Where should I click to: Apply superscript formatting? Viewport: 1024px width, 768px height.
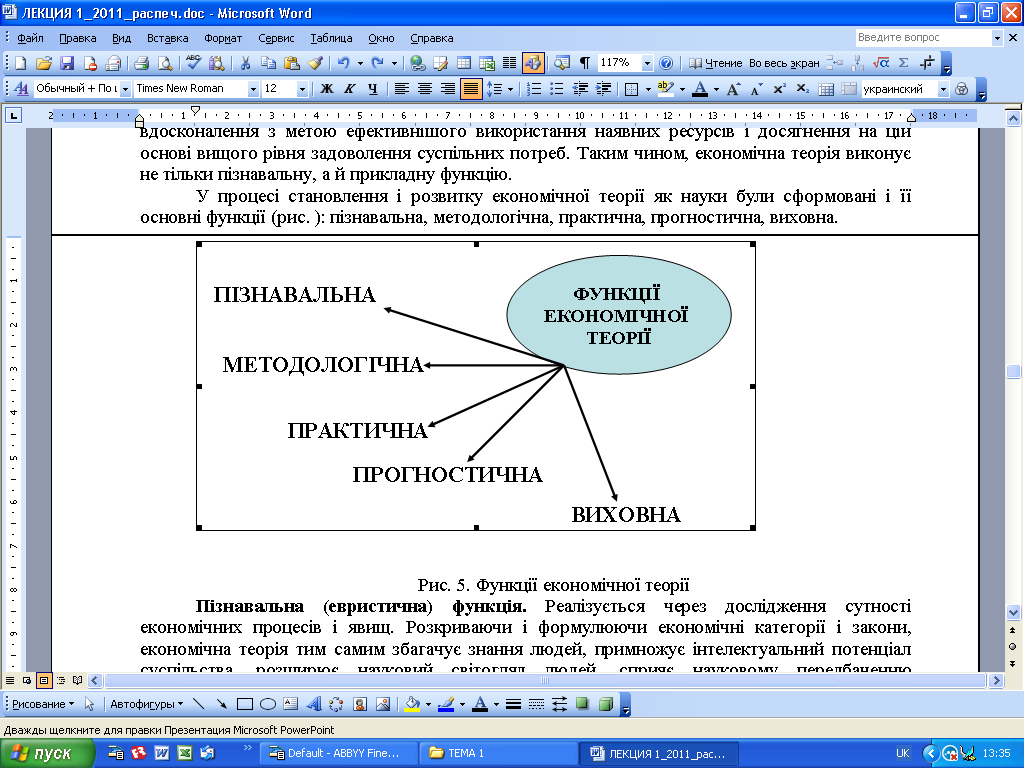click(779, 89)
